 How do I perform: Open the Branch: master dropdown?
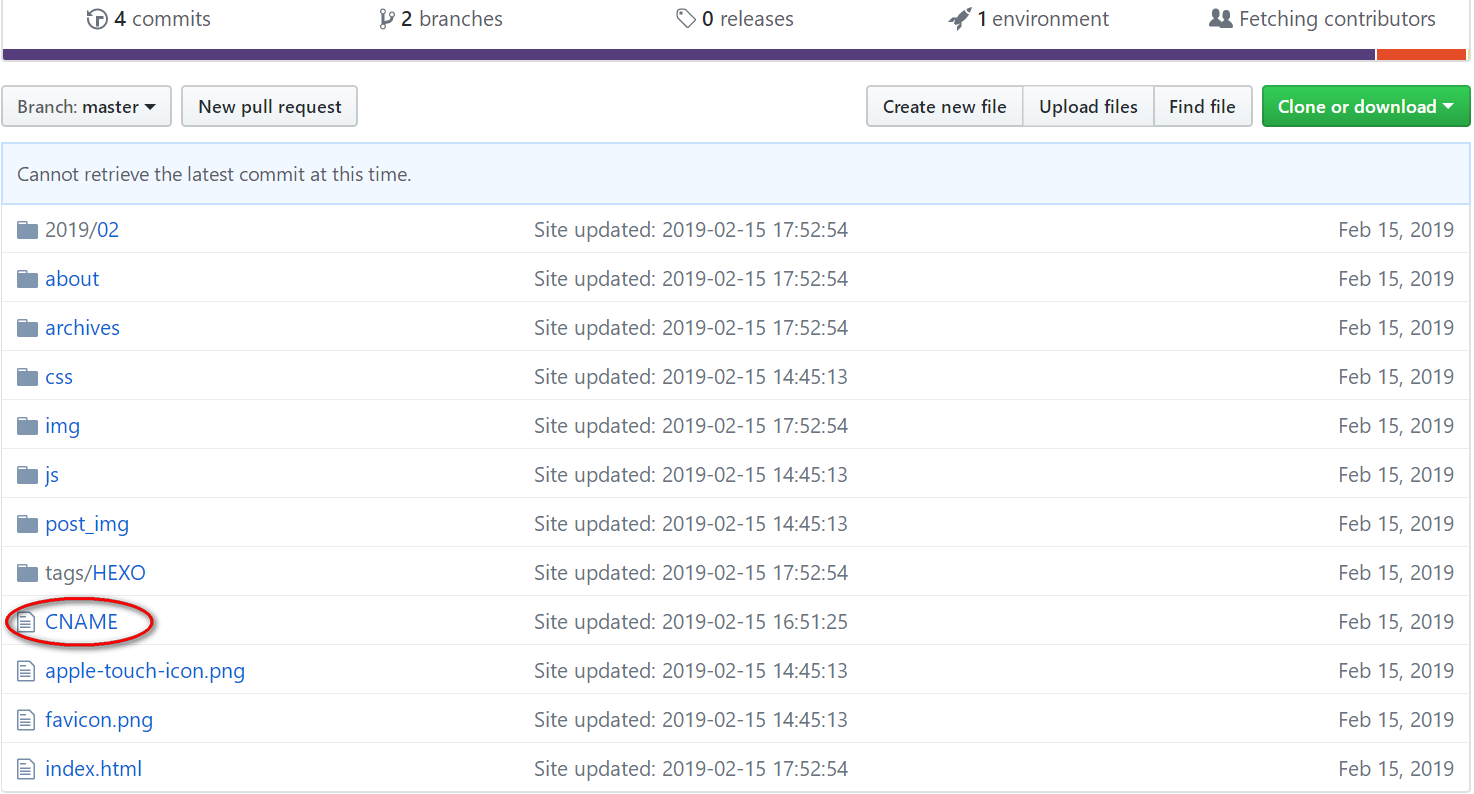pos(86,106)
